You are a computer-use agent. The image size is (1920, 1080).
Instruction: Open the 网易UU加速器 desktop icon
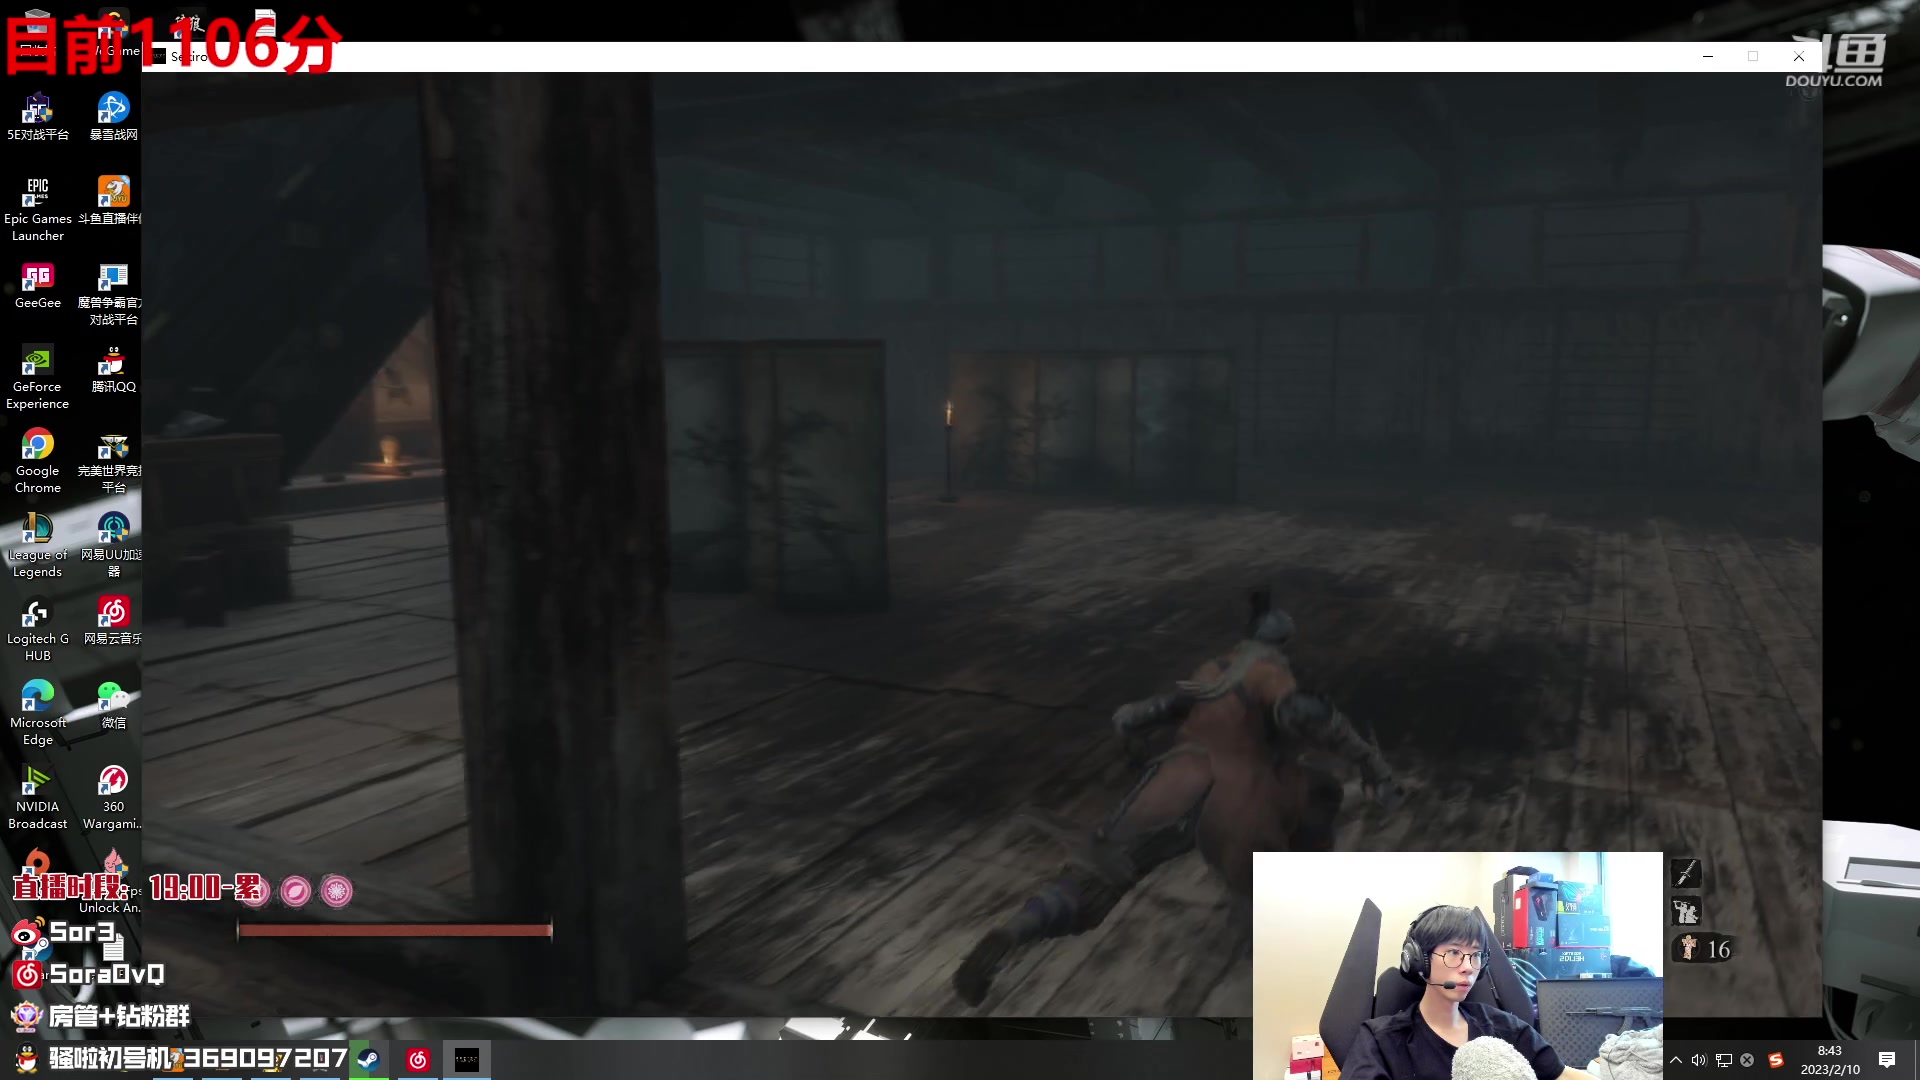[x=113, y=546]
